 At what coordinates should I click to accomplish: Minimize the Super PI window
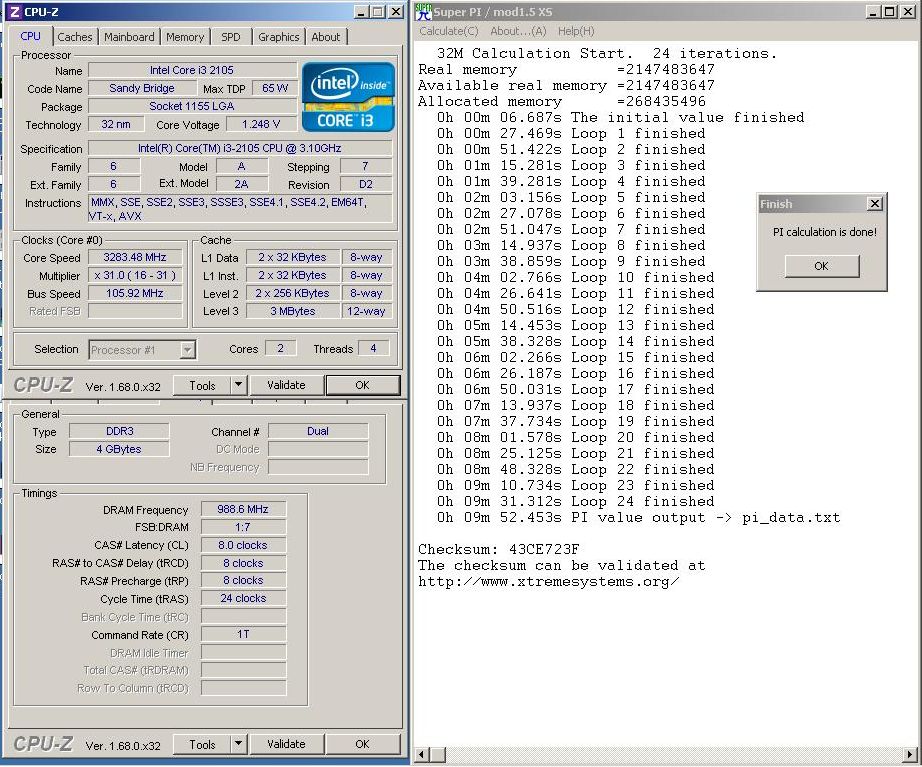pyautogui.click(x=873, y=12)
